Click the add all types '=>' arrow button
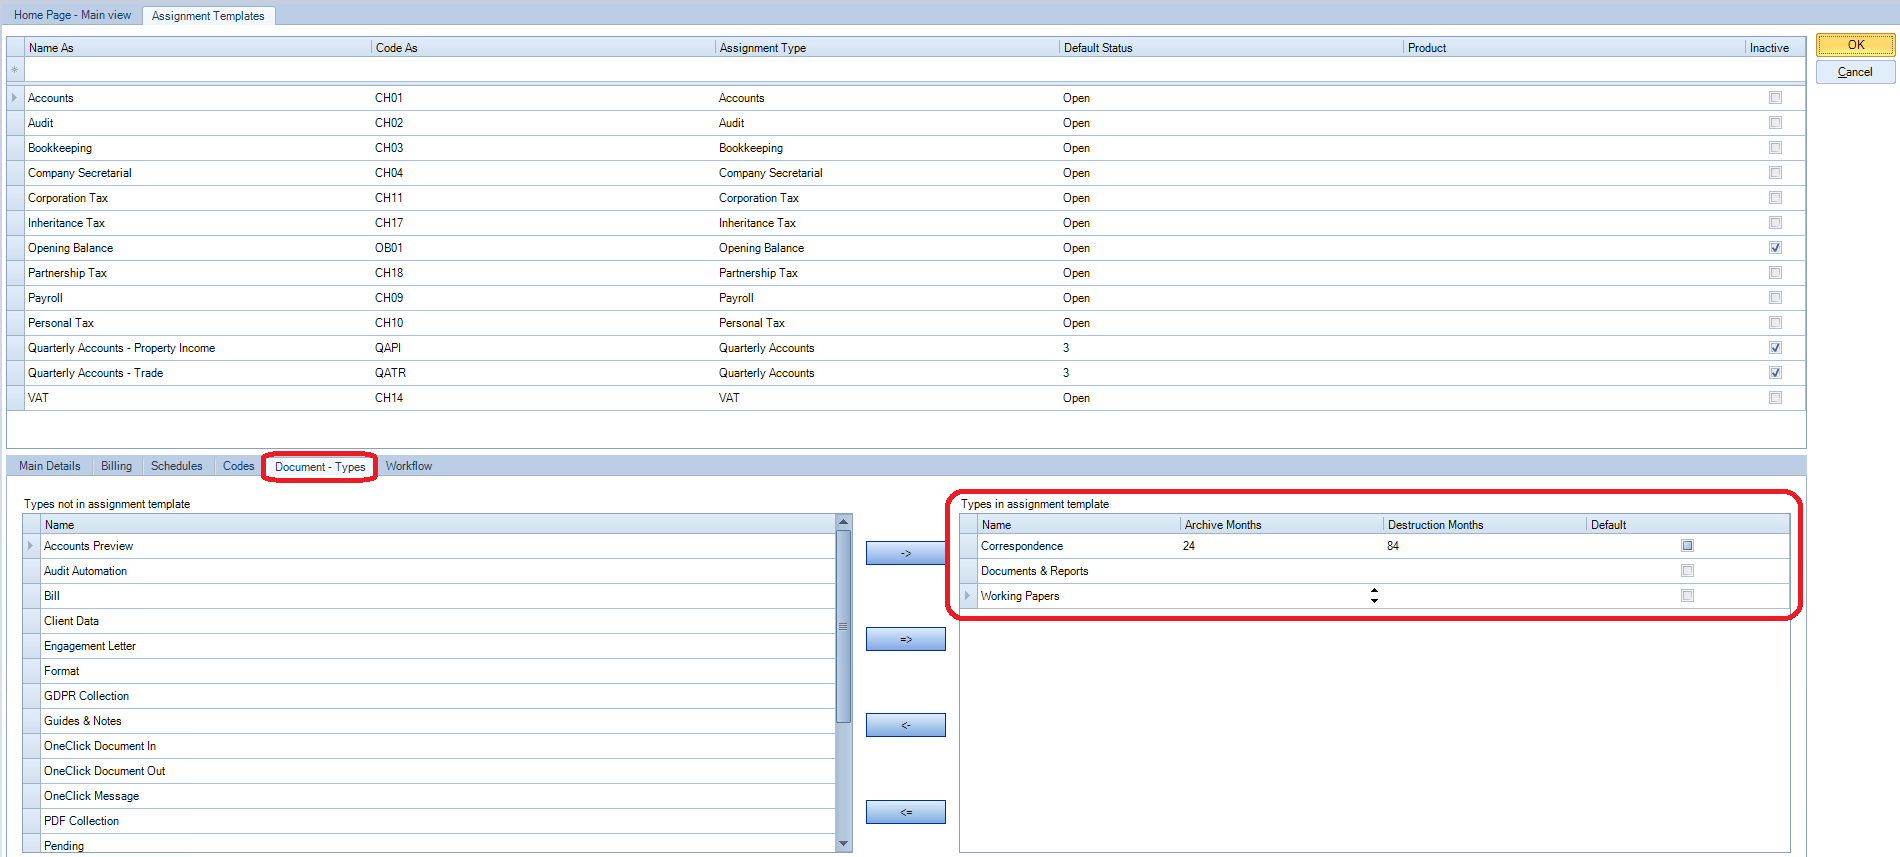Viewport: 1900px width, 857px height. coord(905,639)
